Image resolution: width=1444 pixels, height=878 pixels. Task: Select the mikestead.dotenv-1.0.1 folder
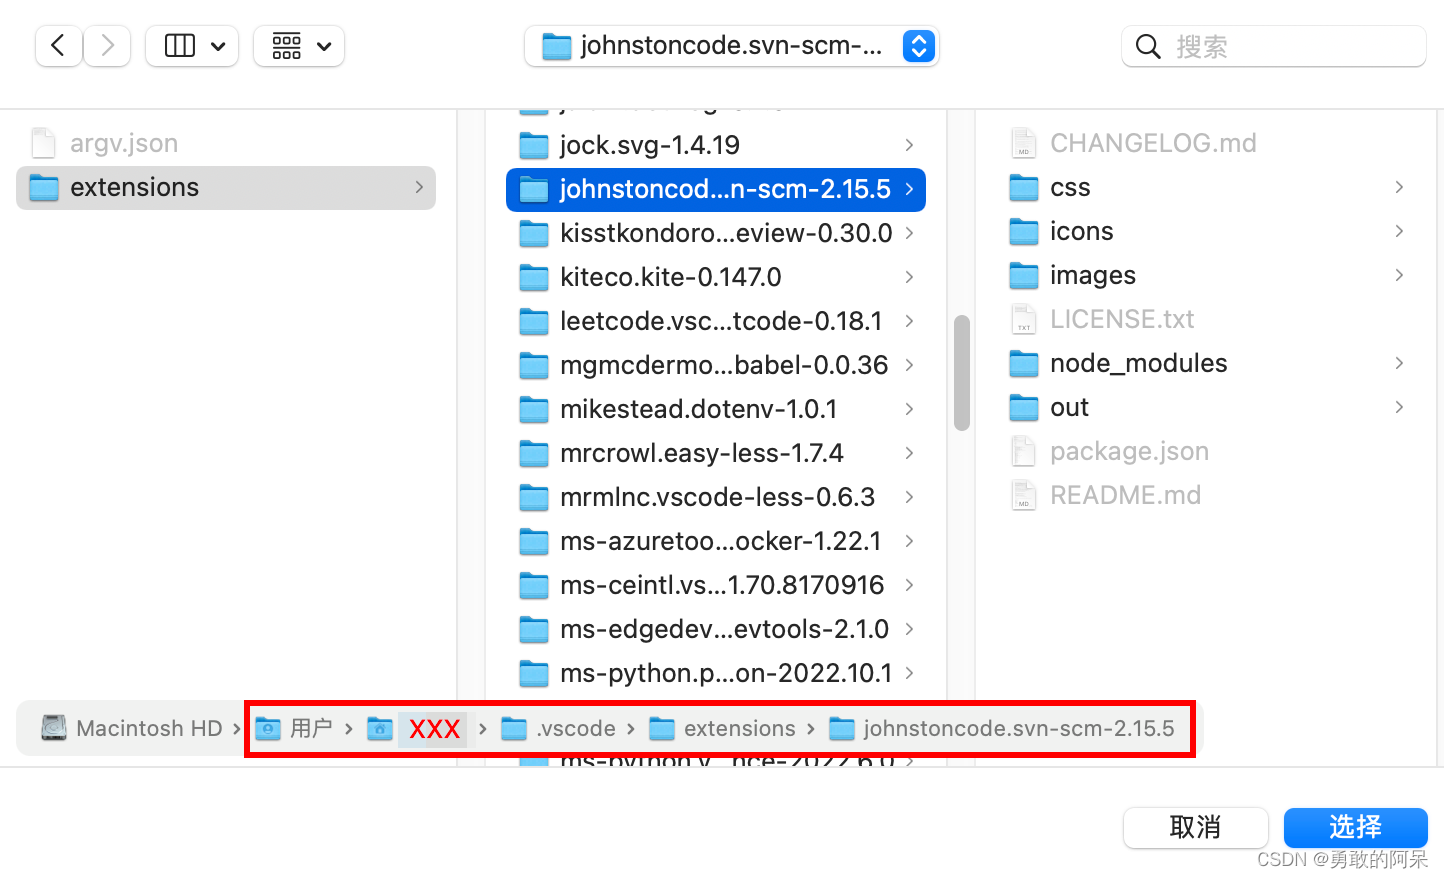point(716,409)
